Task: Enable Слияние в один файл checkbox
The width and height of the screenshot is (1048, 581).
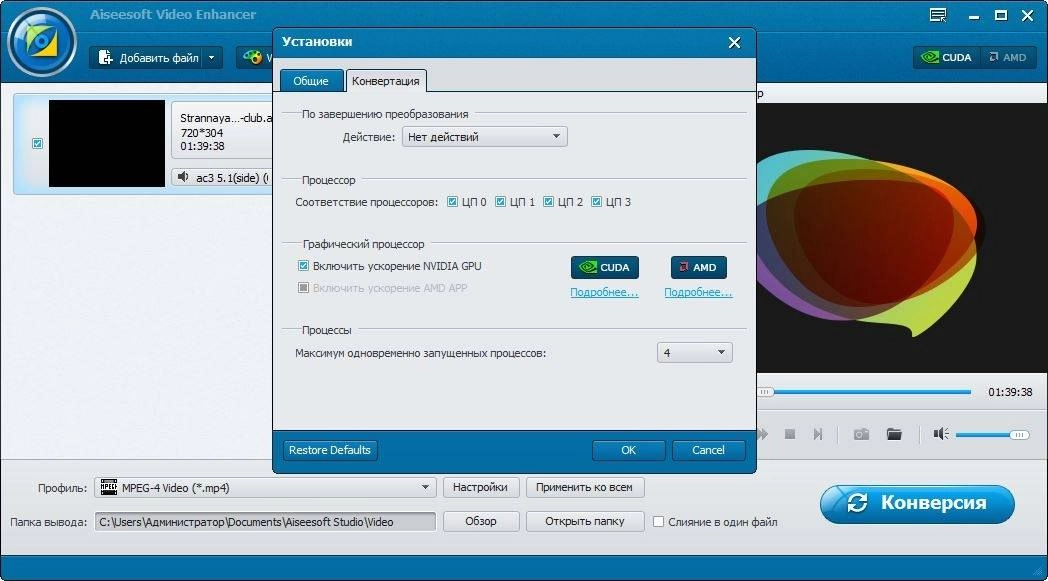Action: tap(658, 521)
